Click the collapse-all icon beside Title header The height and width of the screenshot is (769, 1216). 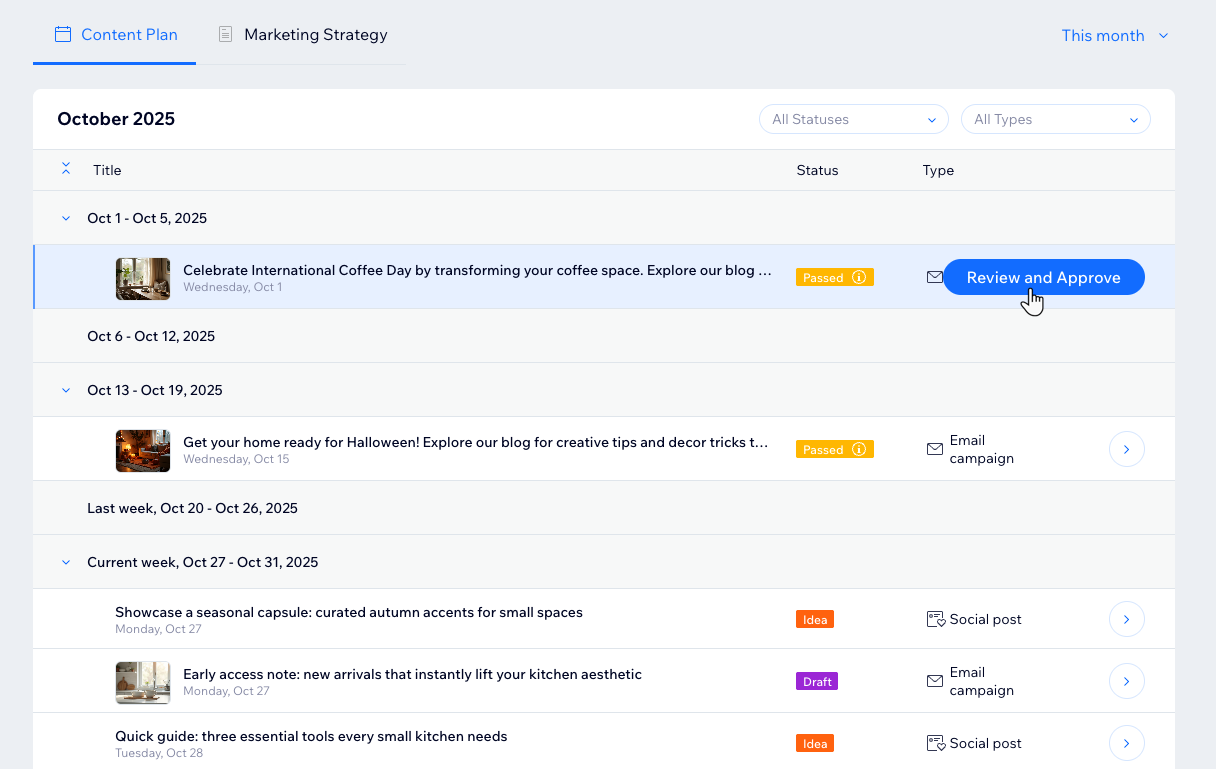pyautogui.click(x=66, y=169)
